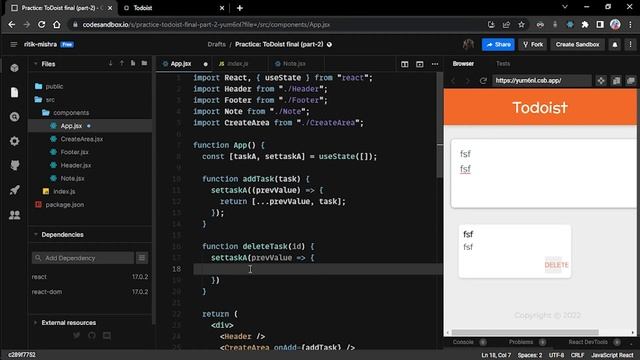Image resolution: width=640 pixels, height=360 pixels.
Task: Click the download arrow in Files header
Action: (x=111, y=64)
